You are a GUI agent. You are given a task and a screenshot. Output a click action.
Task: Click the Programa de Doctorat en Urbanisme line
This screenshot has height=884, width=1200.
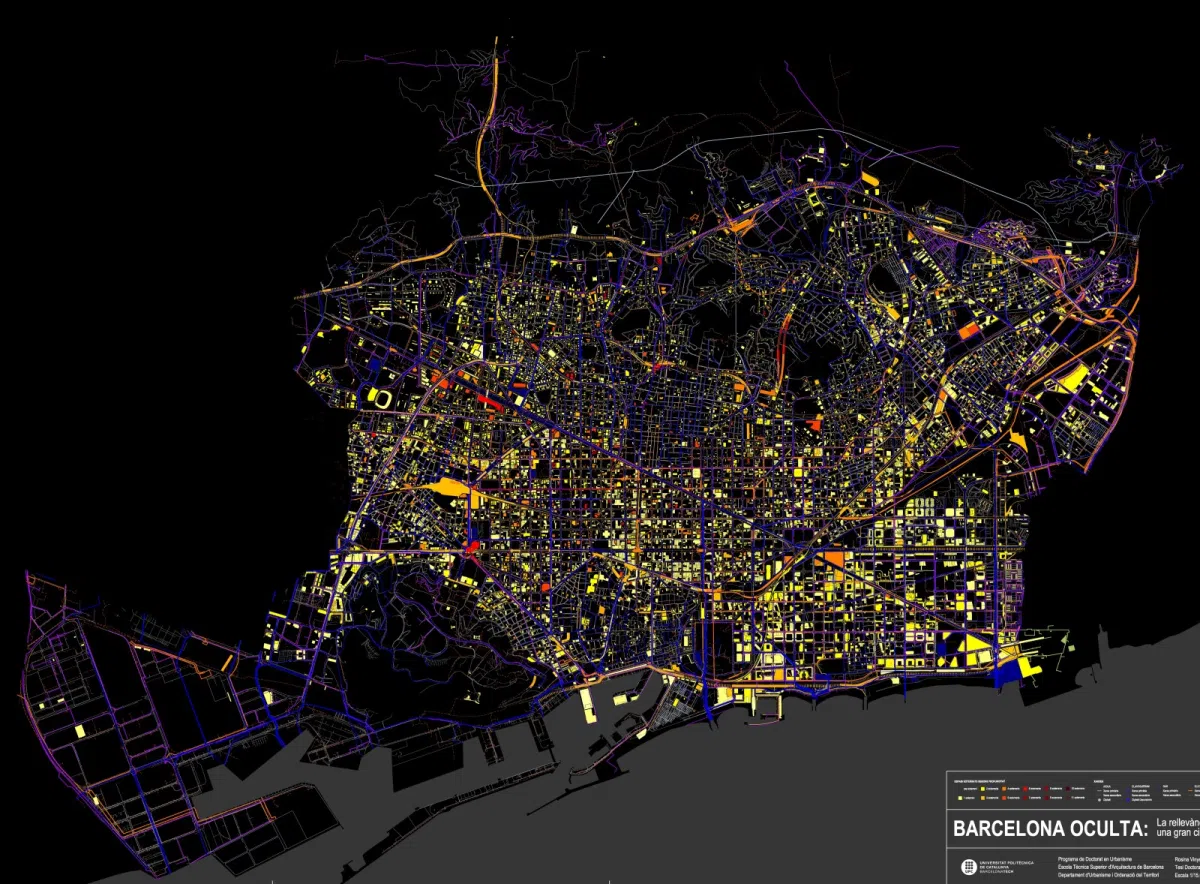click(x=1095, y=859)
